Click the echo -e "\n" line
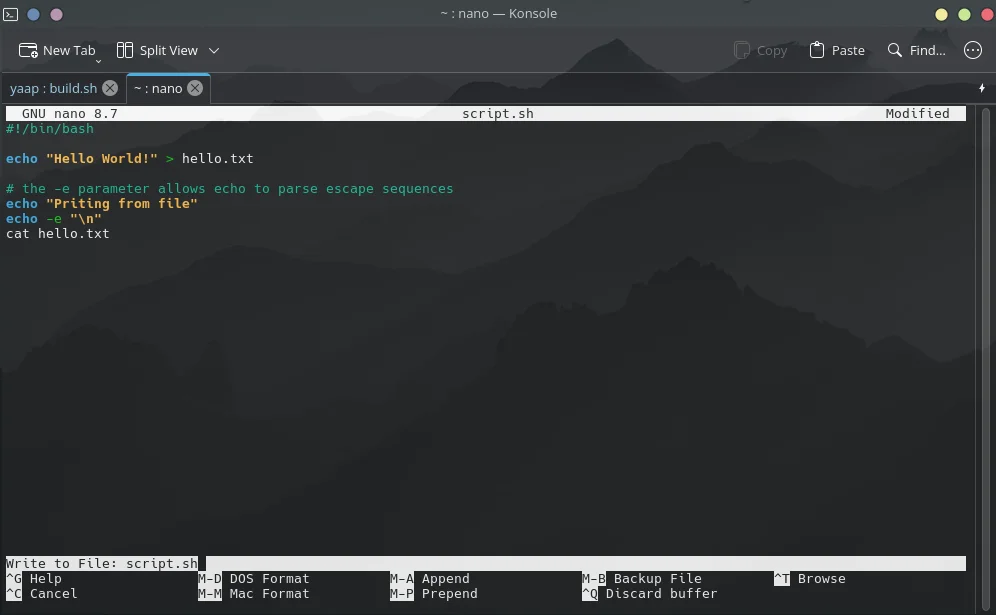The image size is (996, 615). 53,219
